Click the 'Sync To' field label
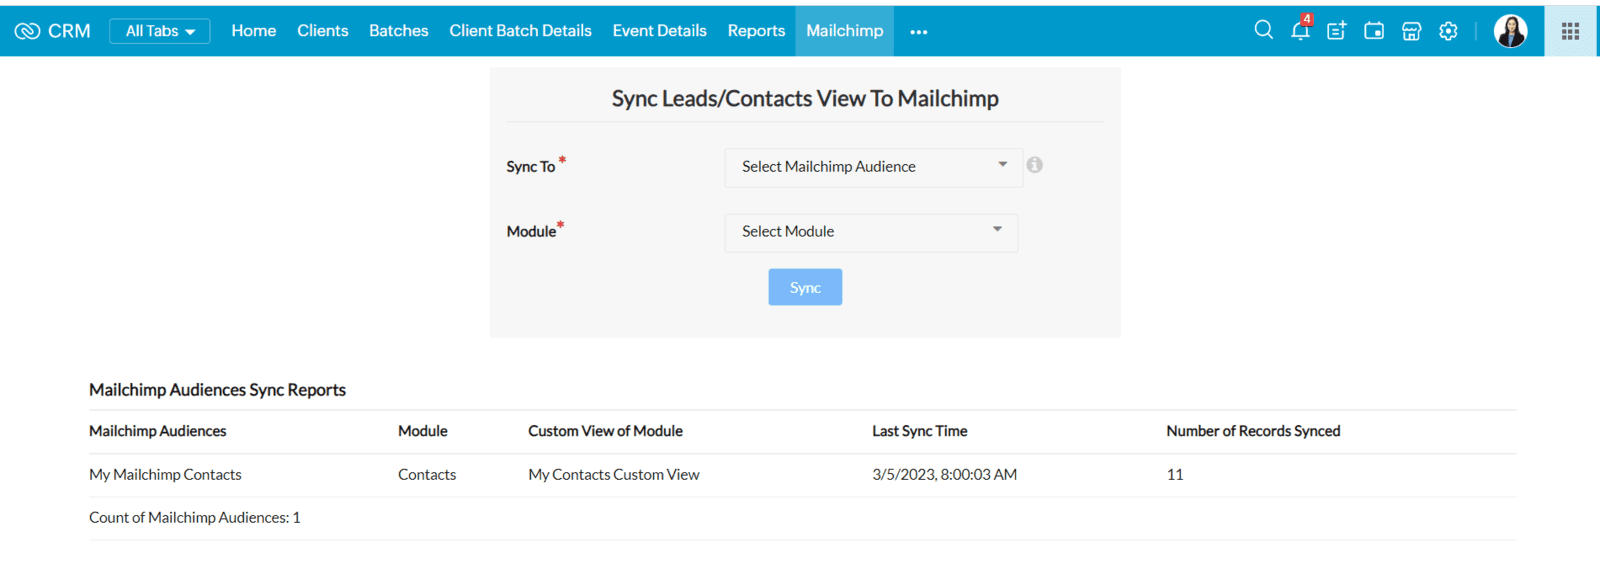Viewport: 1600px width, 569px height. (x=531, y=167)
